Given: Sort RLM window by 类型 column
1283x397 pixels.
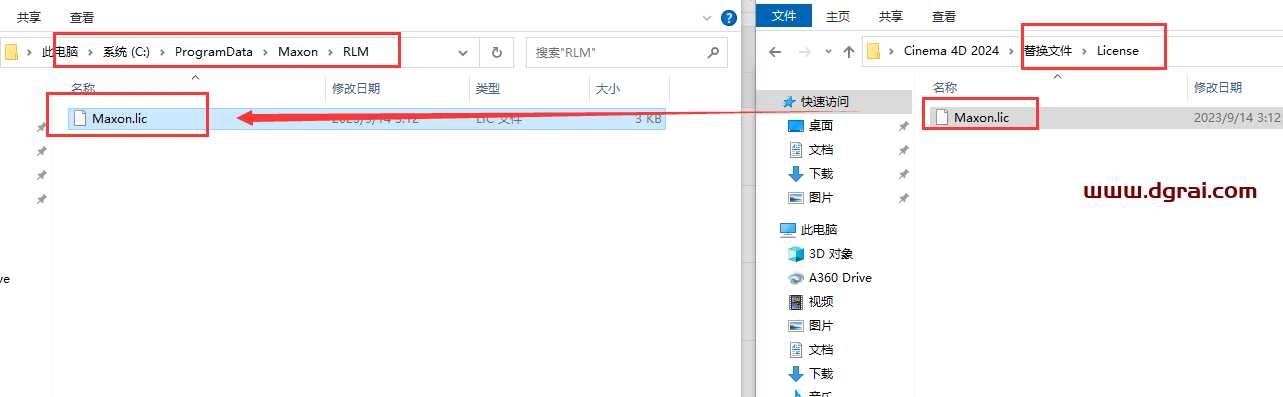Looking at the screenshot, I should [487, 89].
